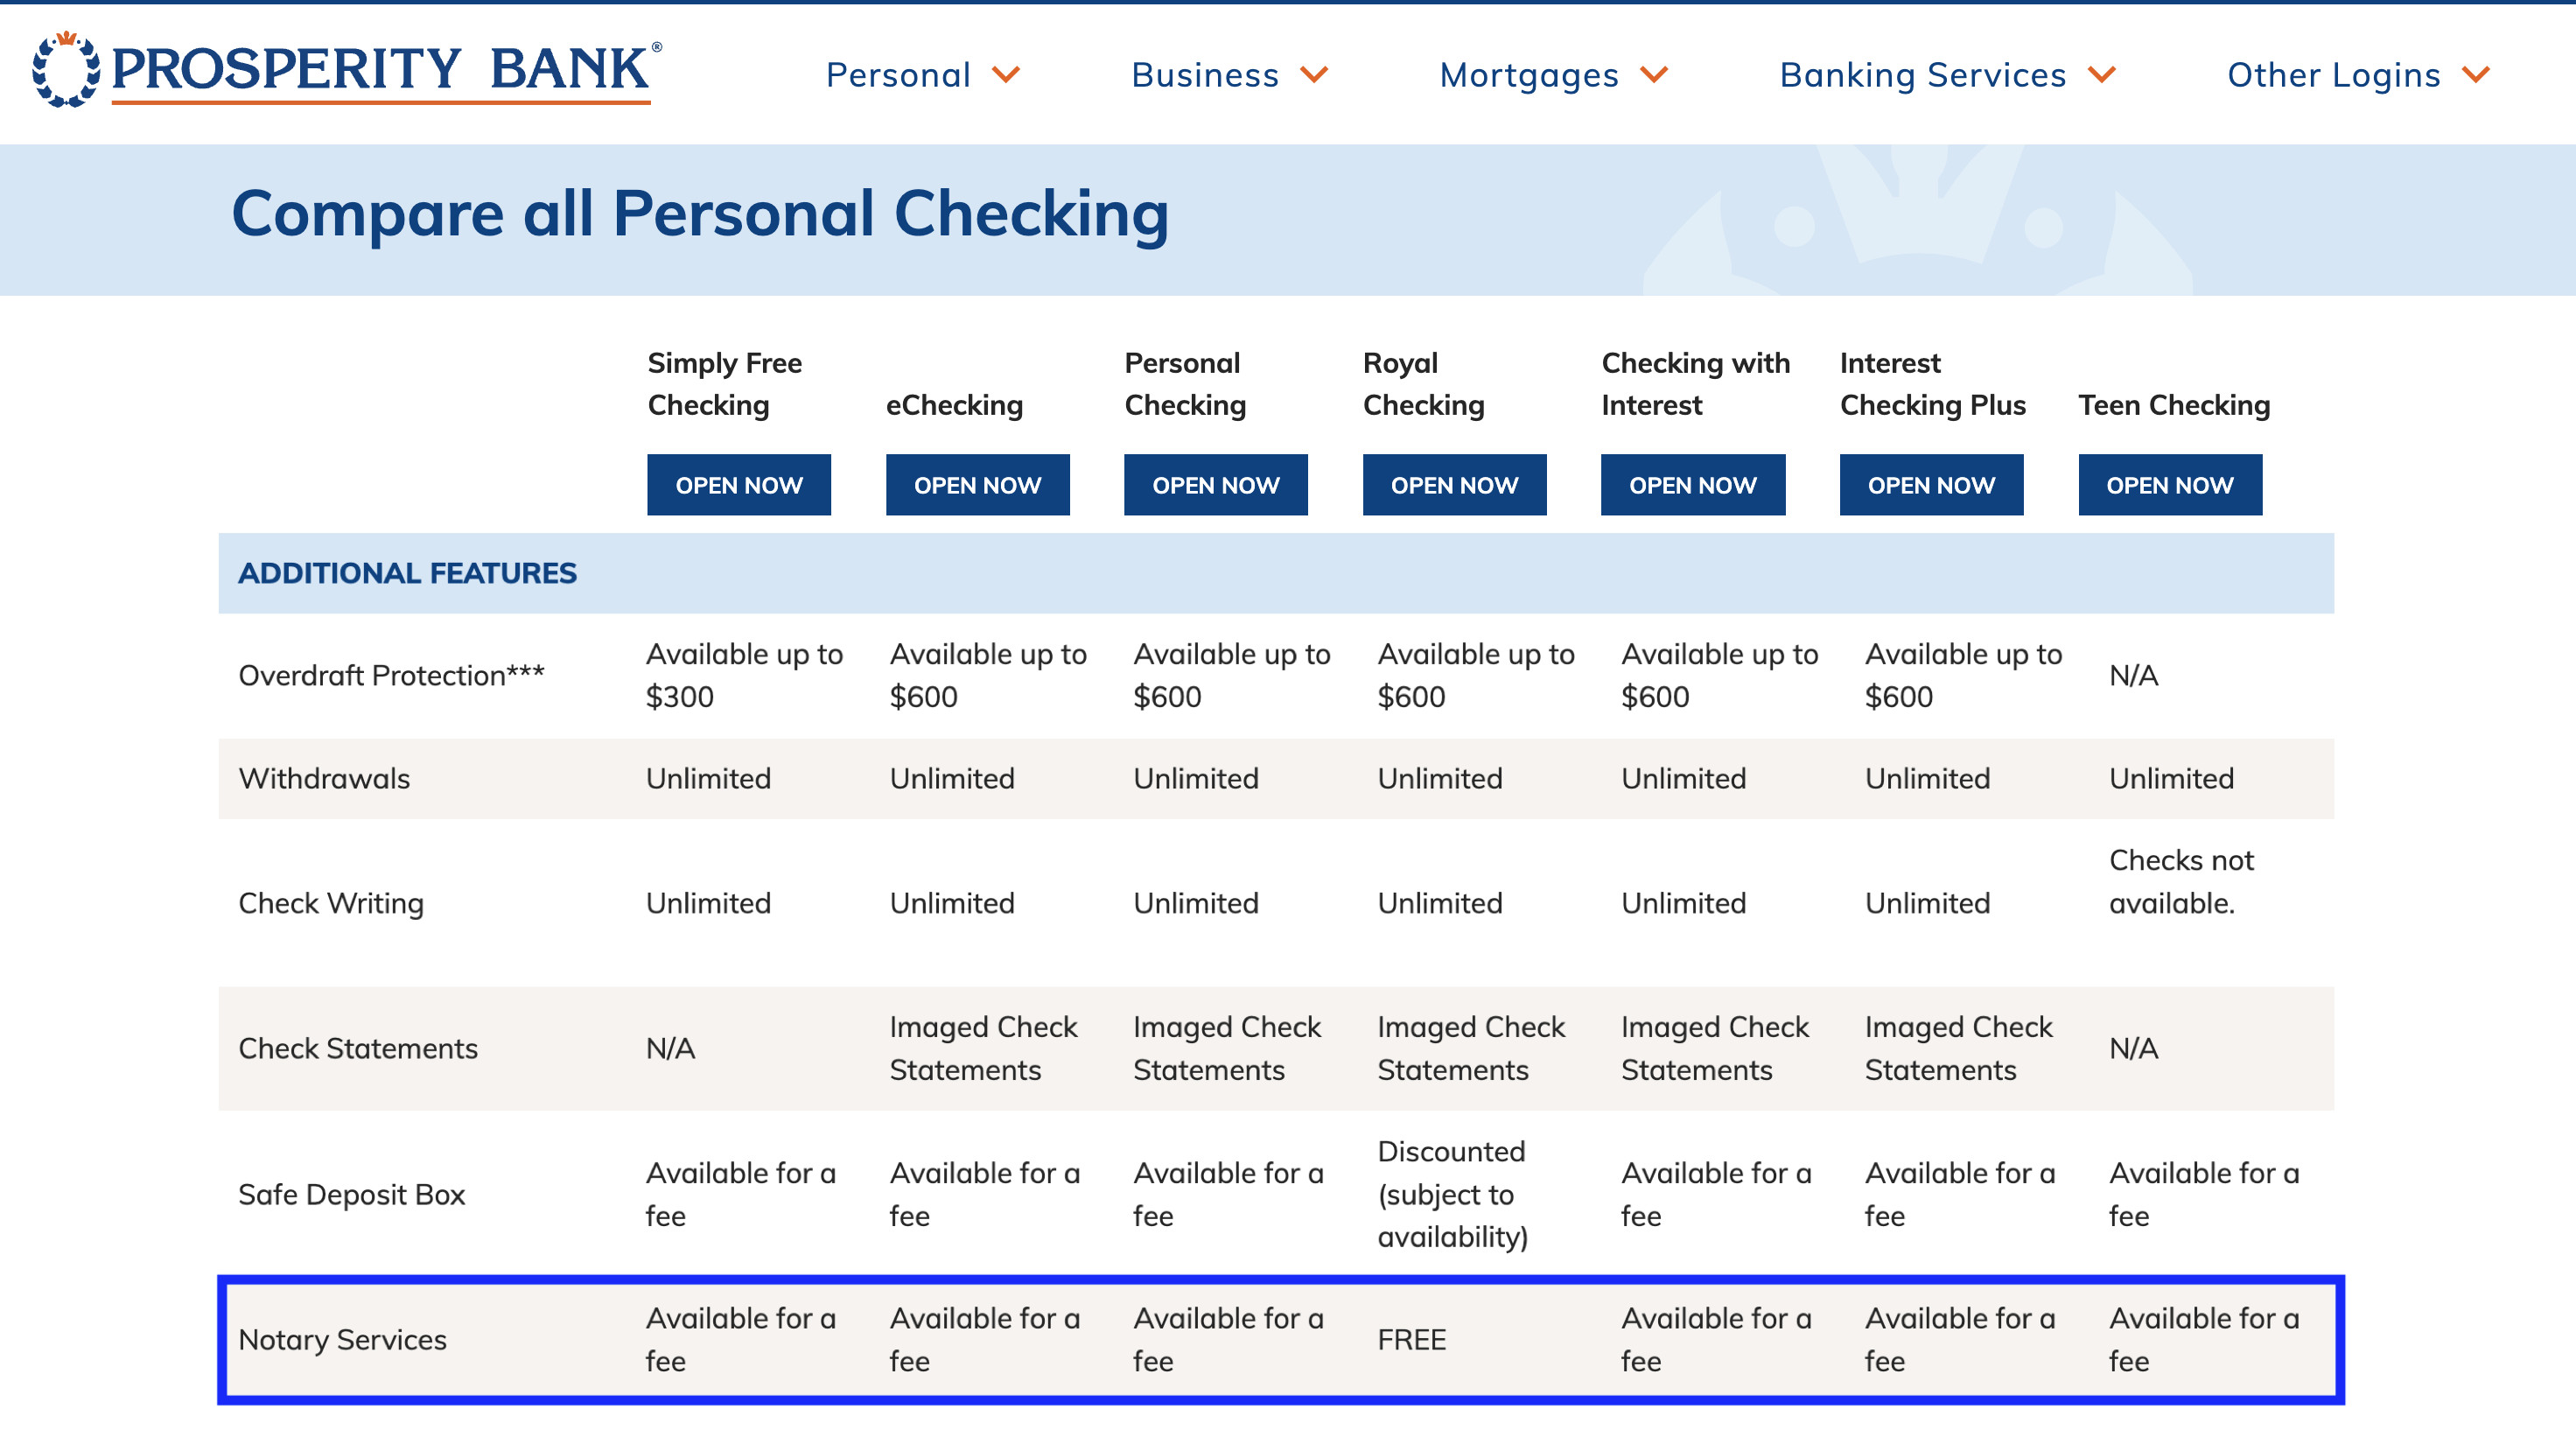Open the Mortgages navigation menu
Image resolution: width=2576 pixels, height=1437 pixels.
click(1529, 75)
